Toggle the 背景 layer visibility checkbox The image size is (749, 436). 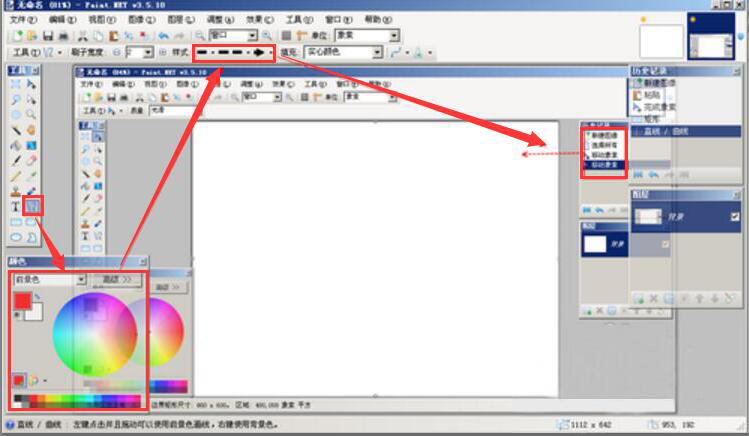[735, 217]
